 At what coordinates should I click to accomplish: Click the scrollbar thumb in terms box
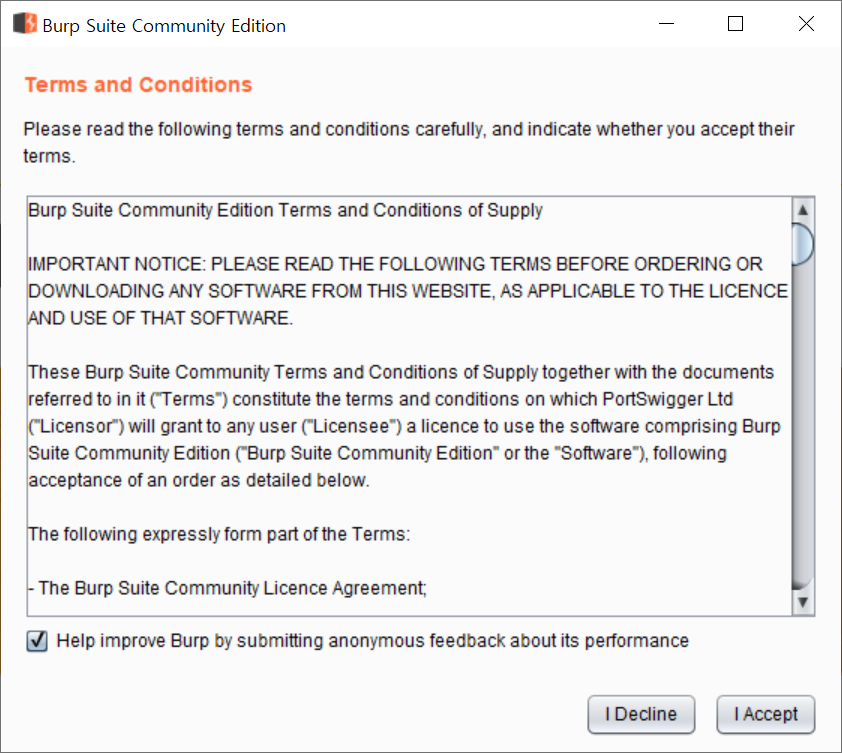tap(803, 244)
